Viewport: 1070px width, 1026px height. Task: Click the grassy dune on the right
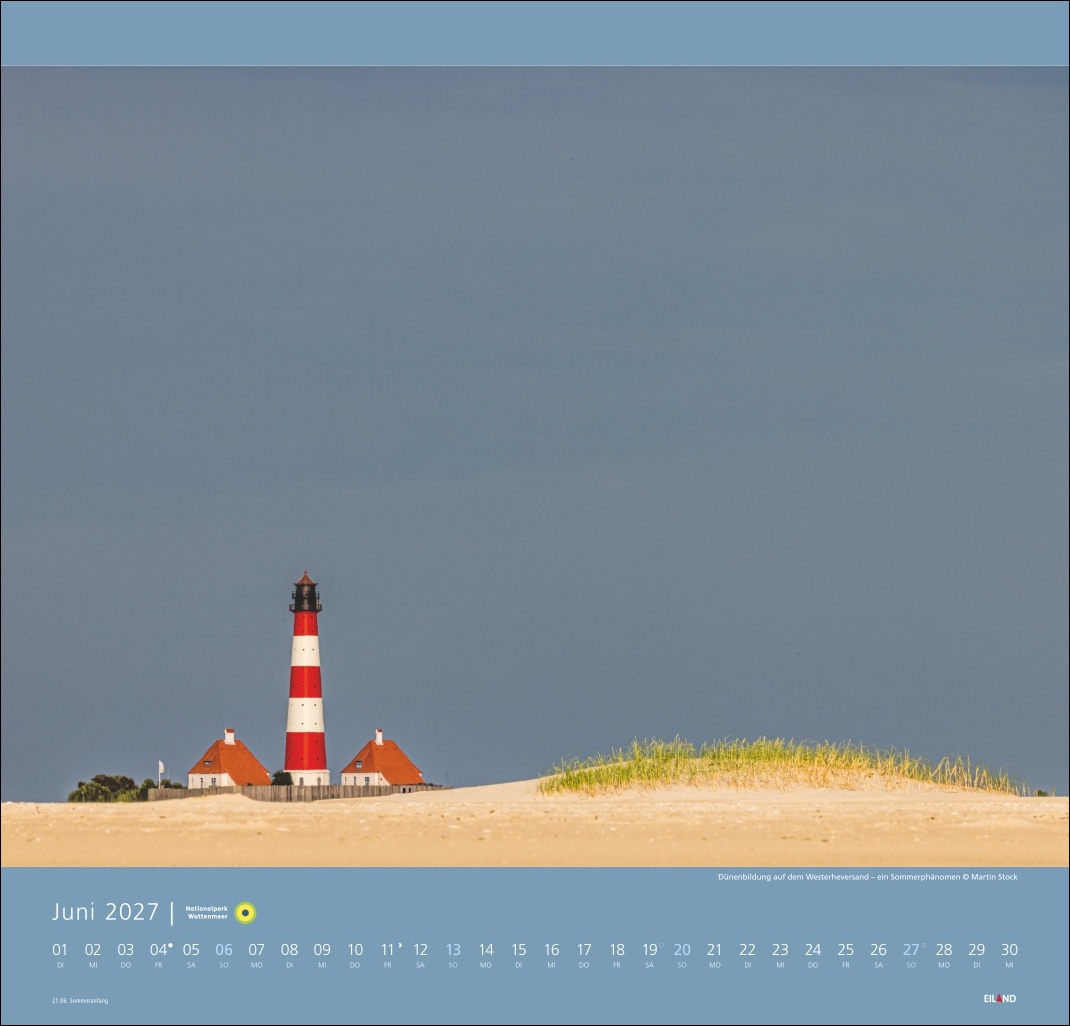pos(780,766)
